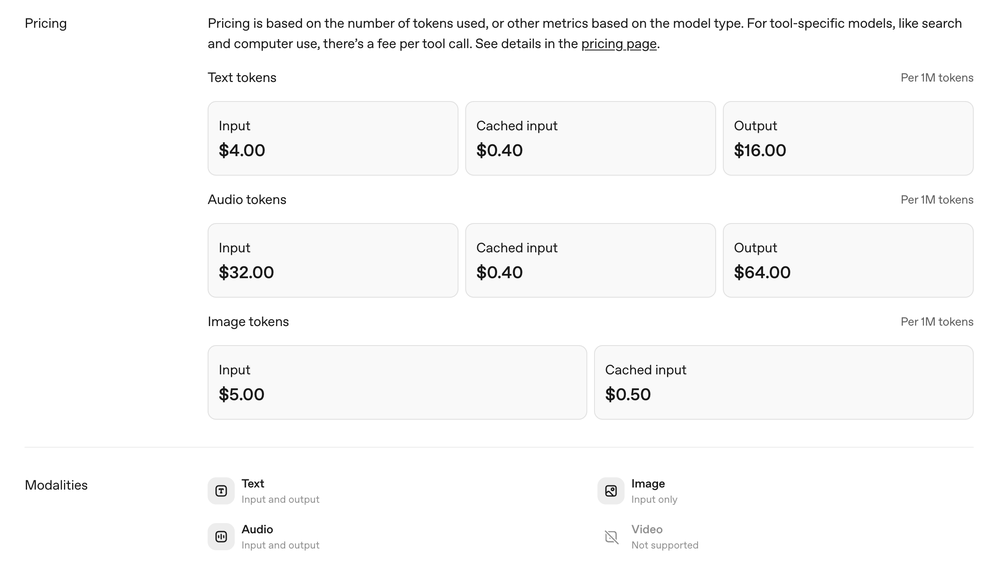Select the Text tokens Cached input card

click(590, 138)
